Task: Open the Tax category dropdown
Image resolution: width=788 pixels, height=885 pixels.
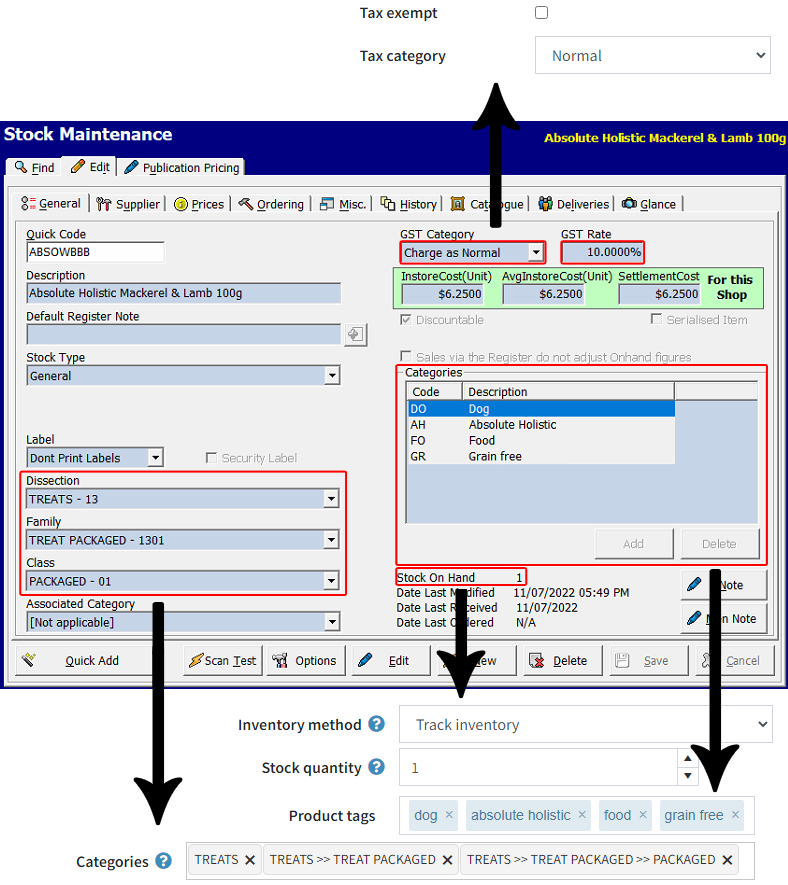Action: click(x=652, y=56)
